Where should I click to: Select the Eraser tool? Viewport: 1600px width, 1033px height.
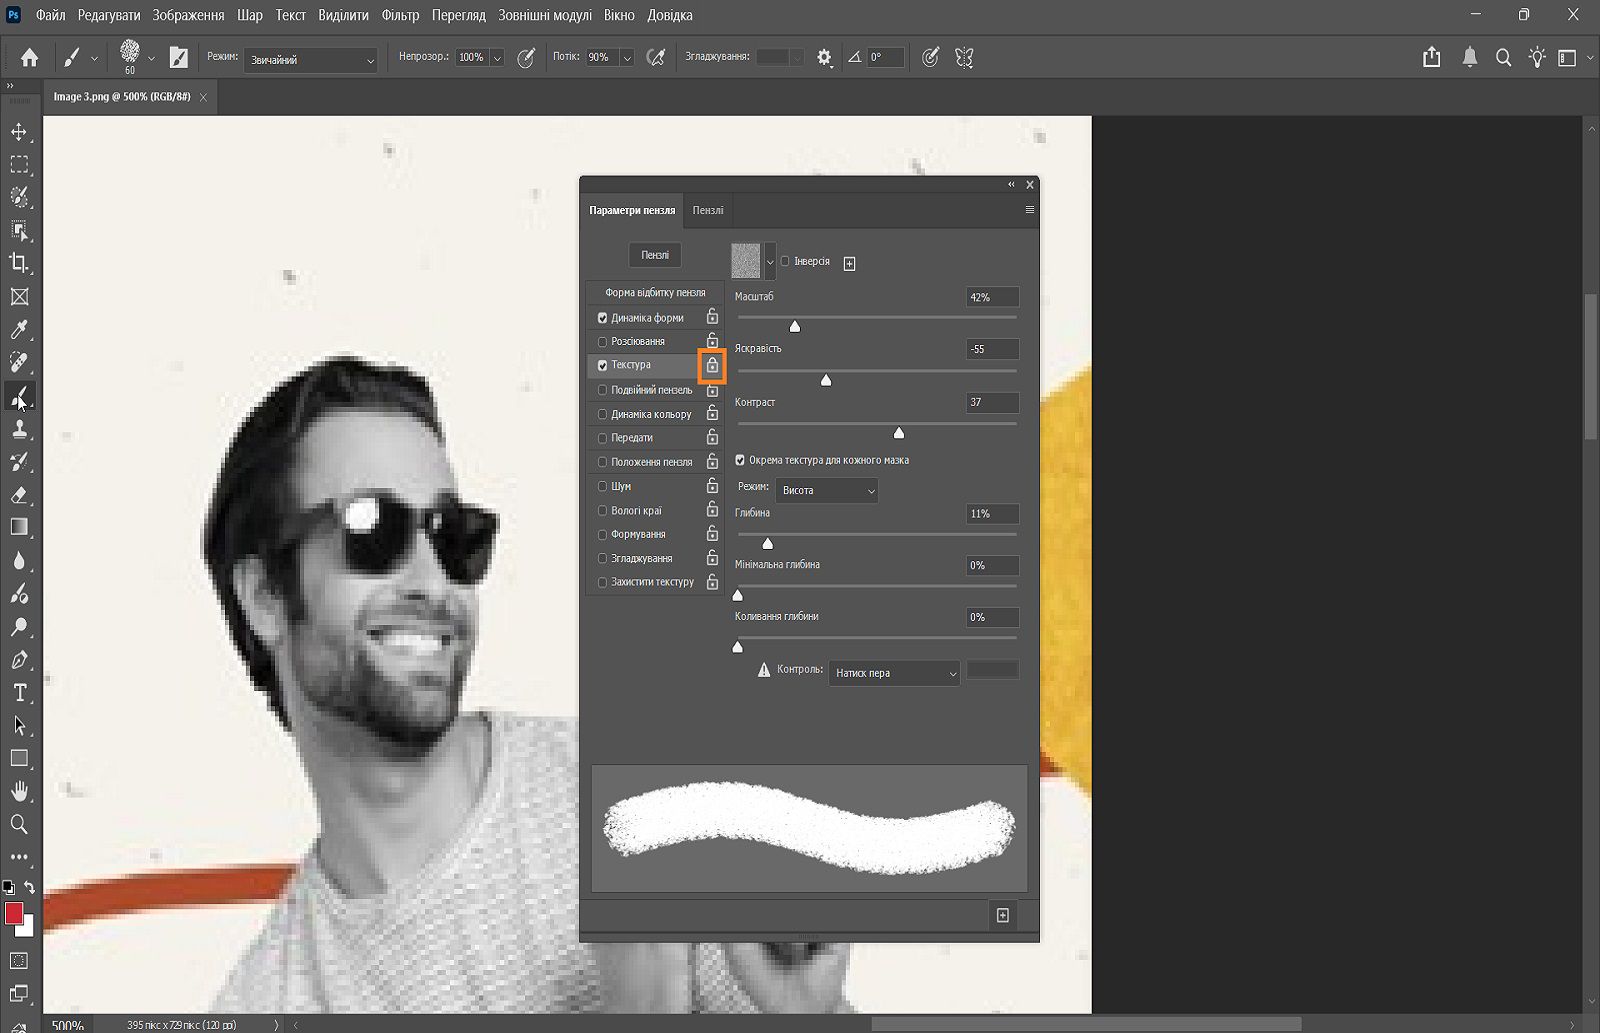point(20,494)
